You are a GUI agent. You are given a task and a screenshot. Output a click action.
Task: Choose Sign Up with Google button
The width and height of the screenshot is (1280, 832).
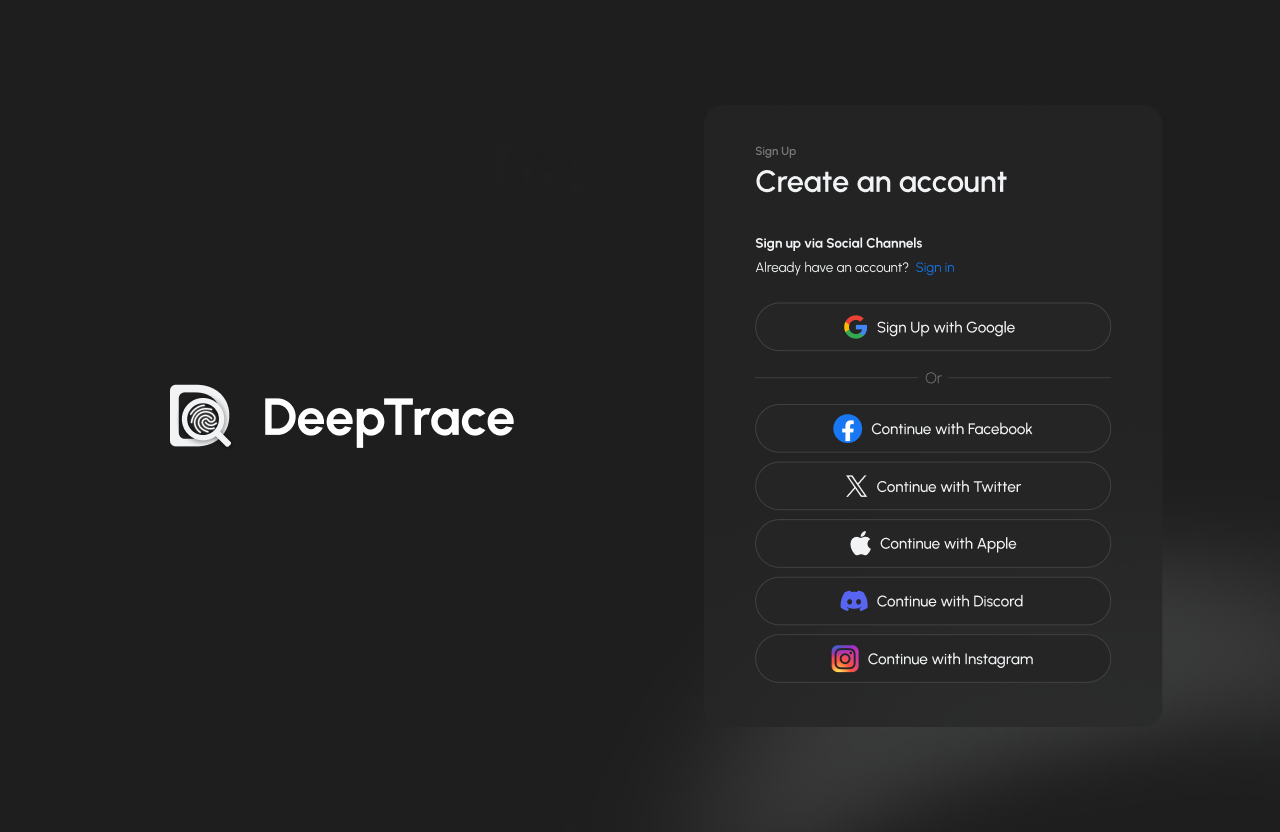933,327
